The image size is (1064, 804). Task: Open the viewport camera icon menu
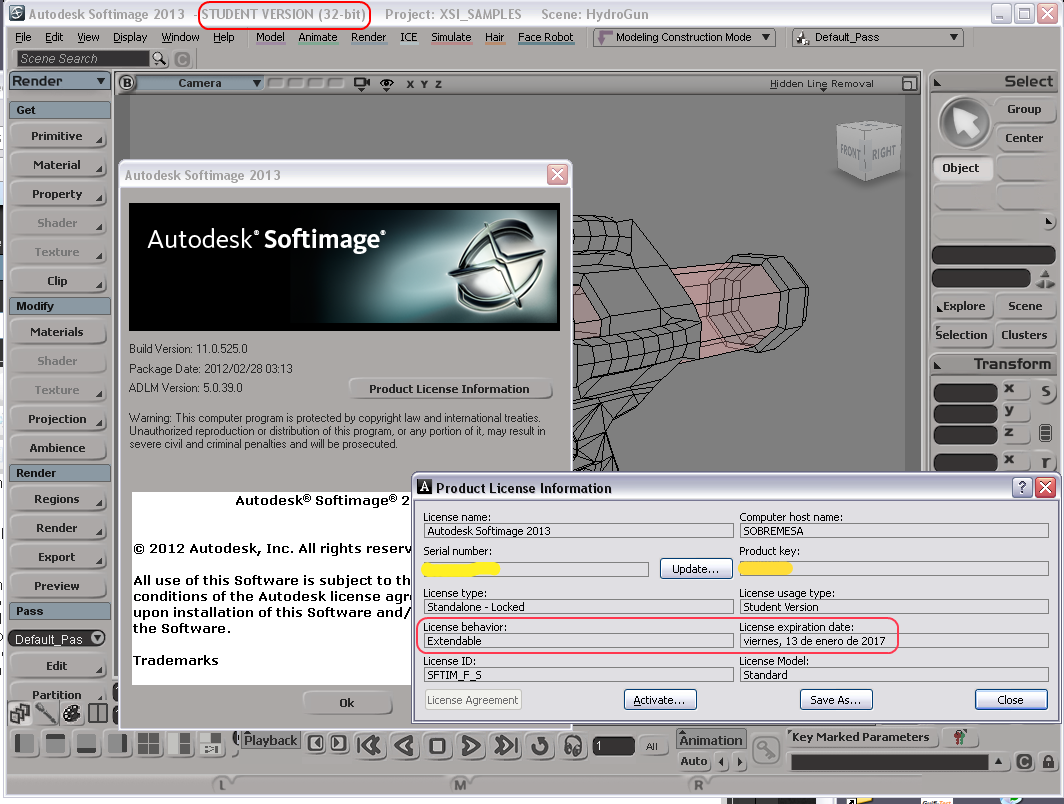coord(362,84)
